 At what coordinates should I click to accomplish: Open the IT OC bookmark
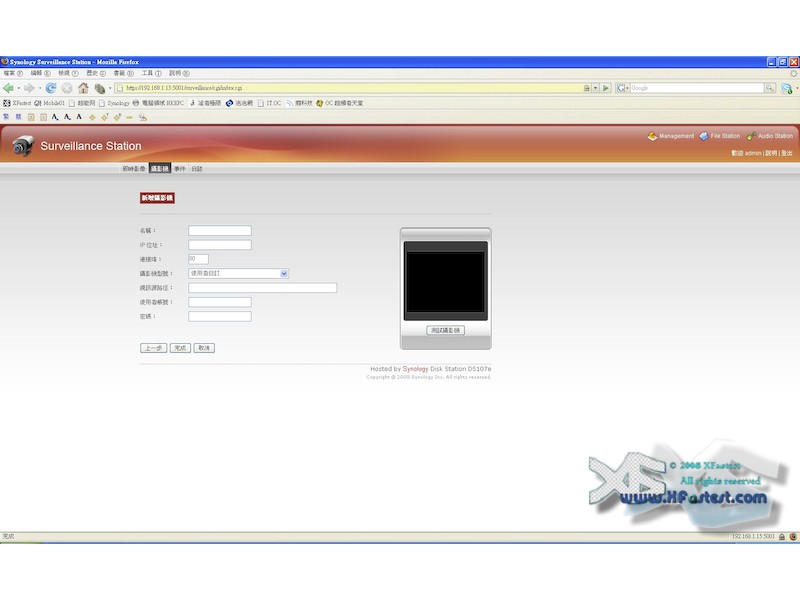(269, 103)
